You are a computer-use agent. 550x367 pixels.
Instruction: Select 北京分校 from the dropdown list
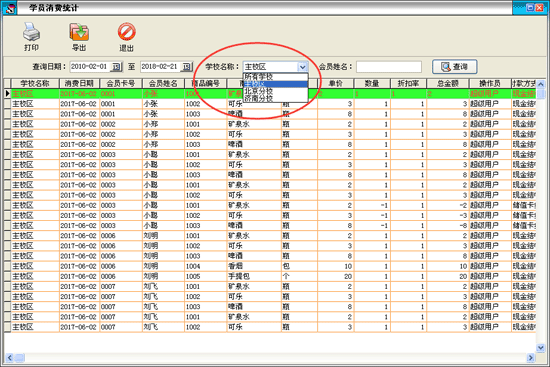point(275,91)
